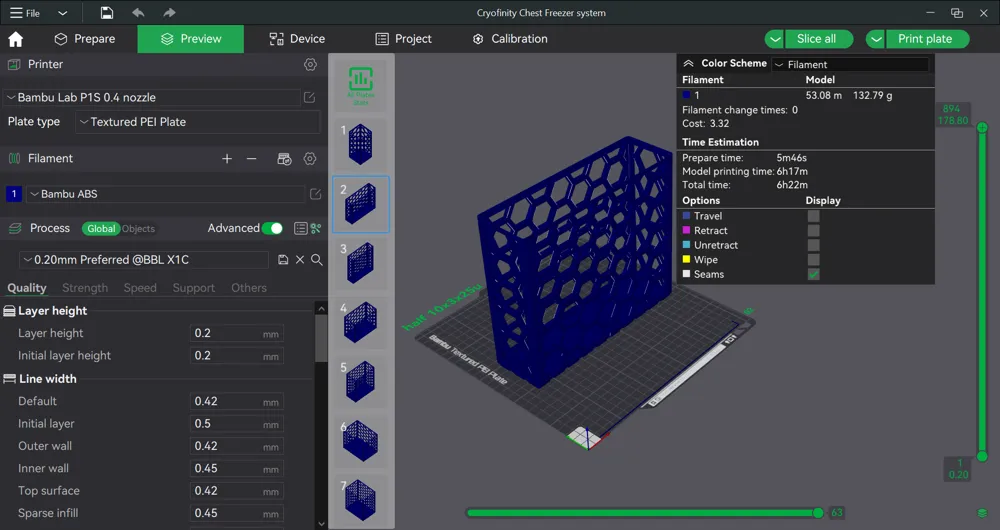This screenshot has width=1000, height=530.
Task: Edit Bambu Lab P1S printer preset
Action: [x=309, y=98]
